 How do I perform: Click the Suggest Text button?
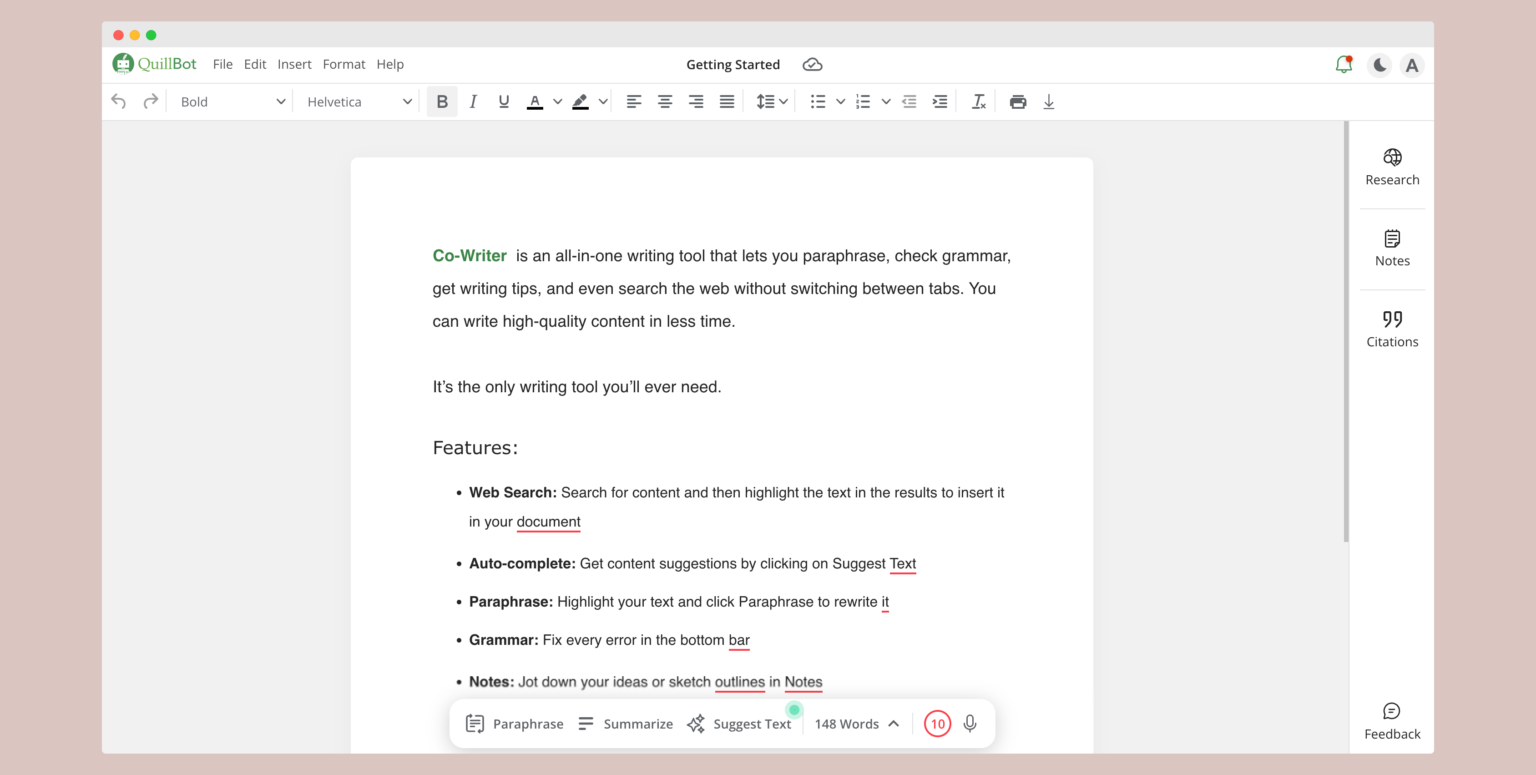[739, 724]
